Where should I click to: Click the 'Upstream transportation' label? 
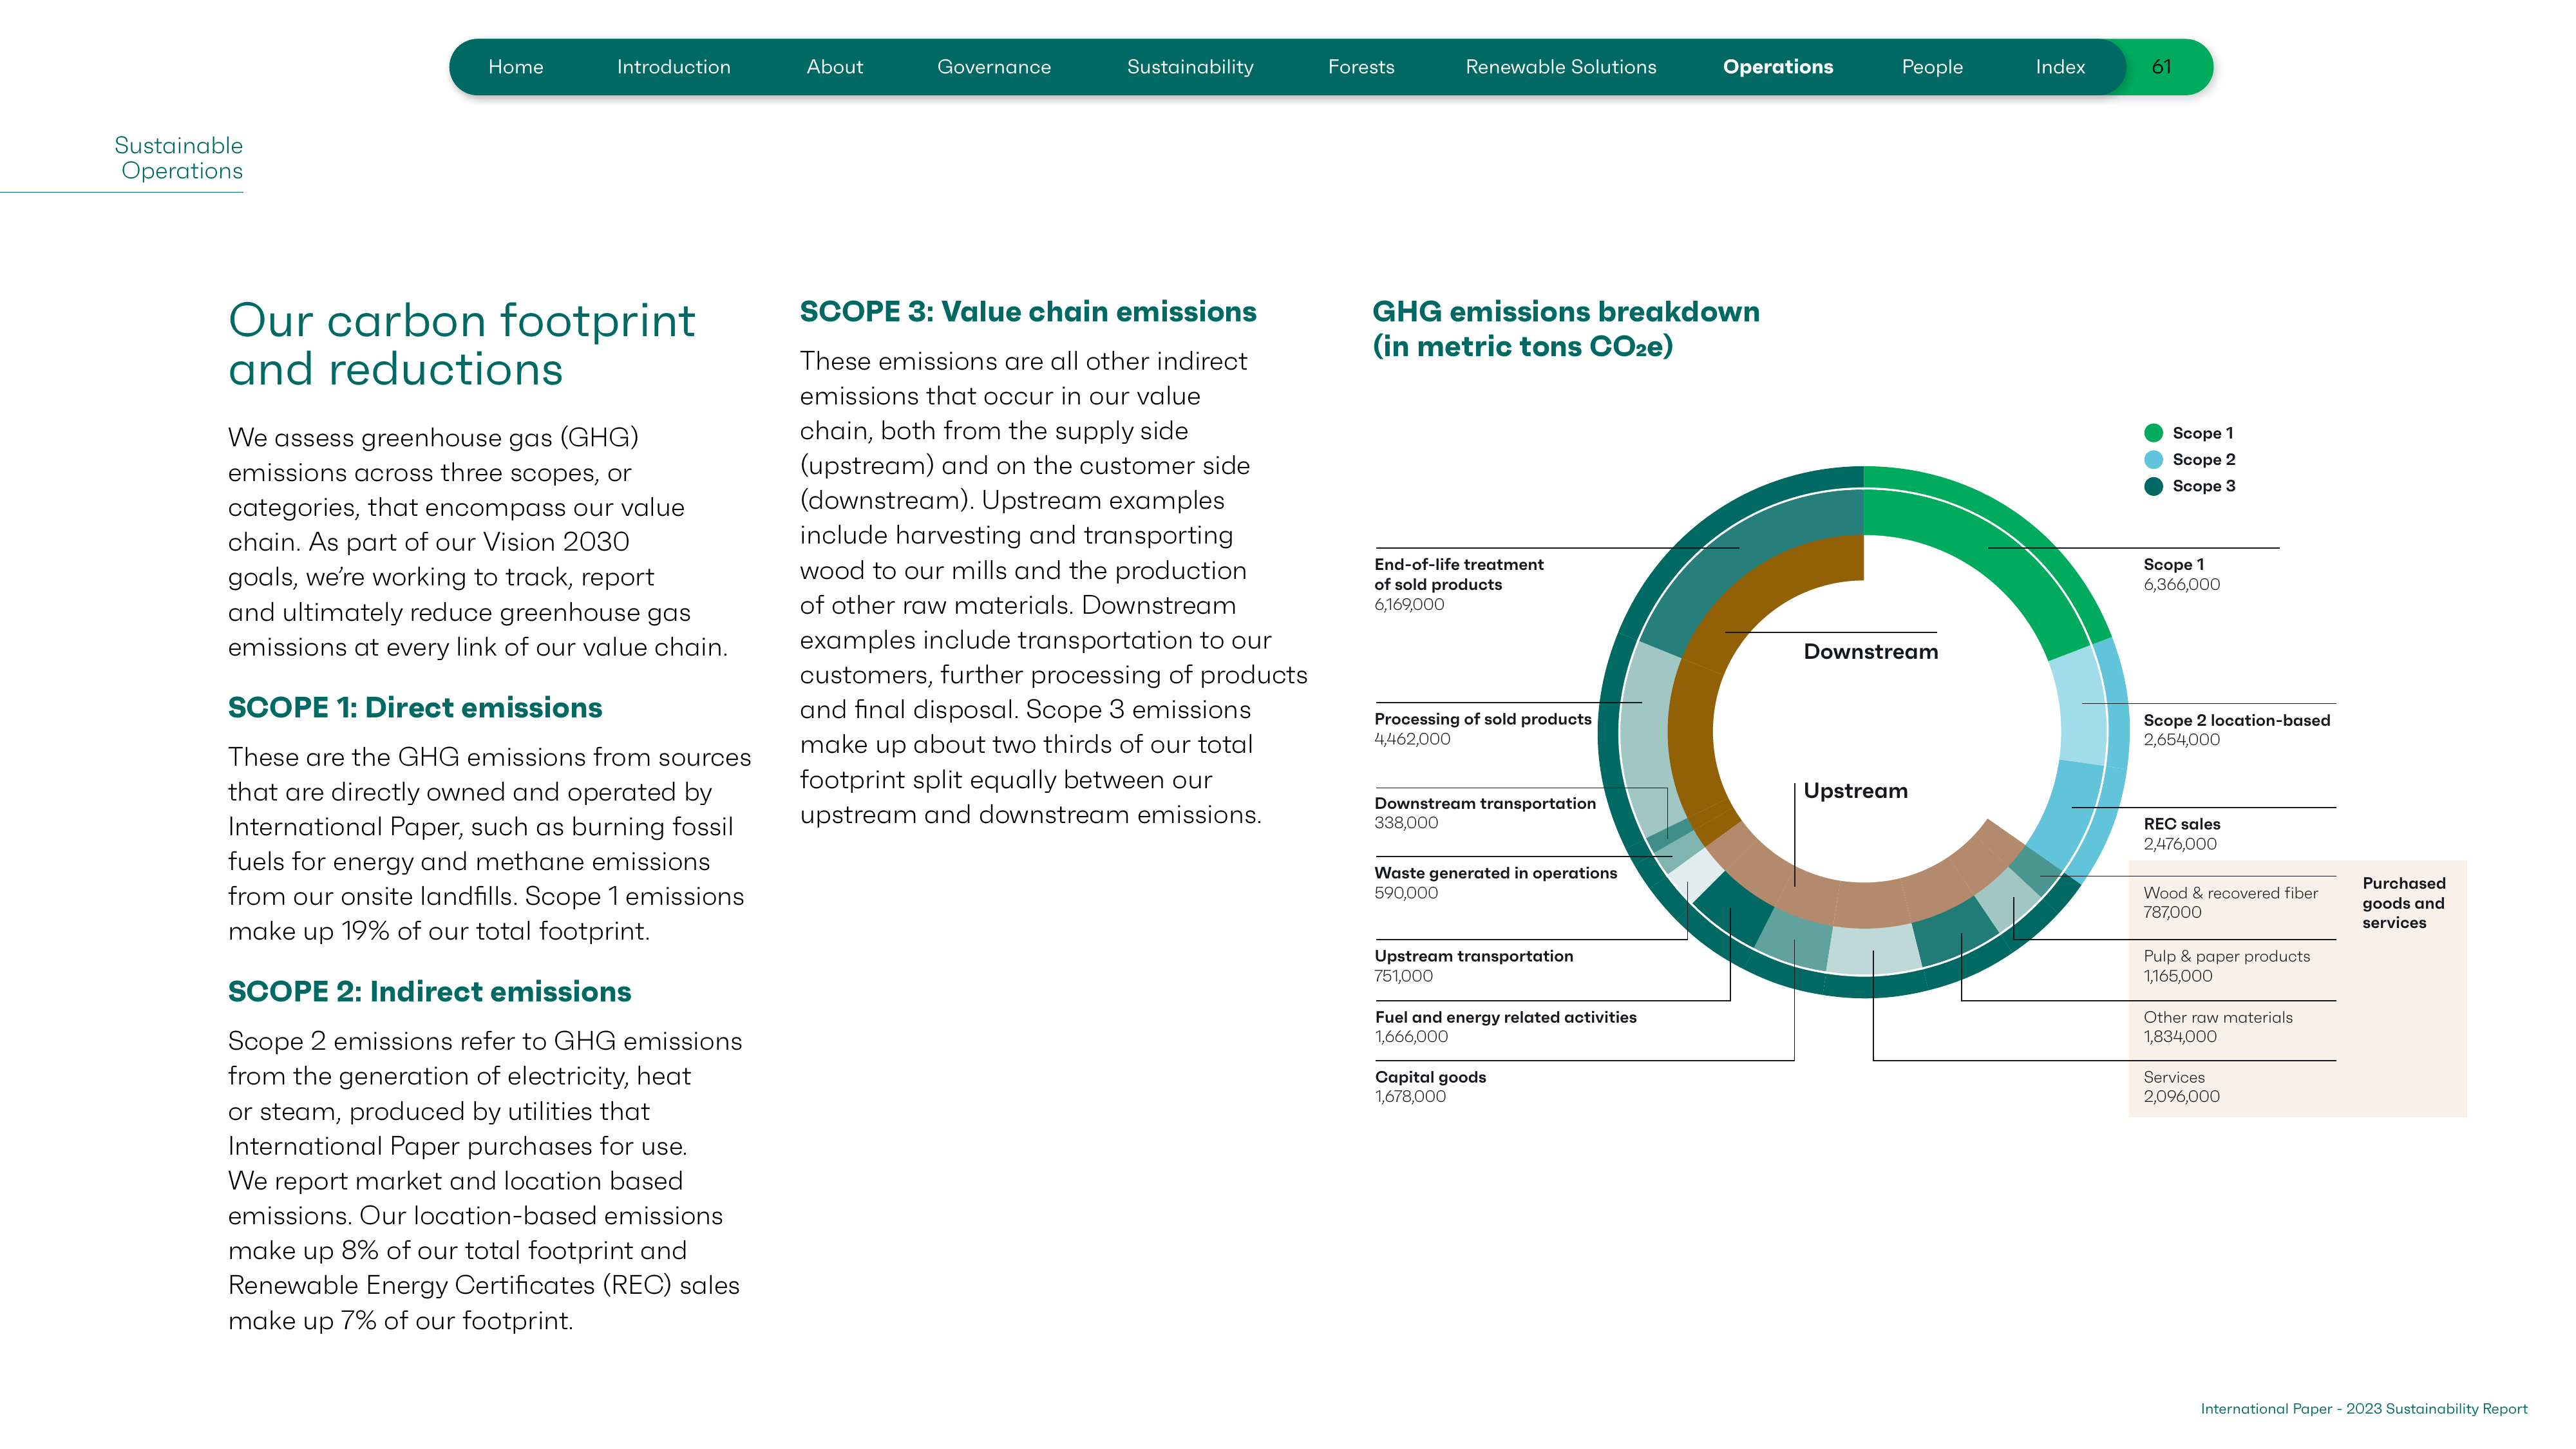click(x=1473, y=956)
